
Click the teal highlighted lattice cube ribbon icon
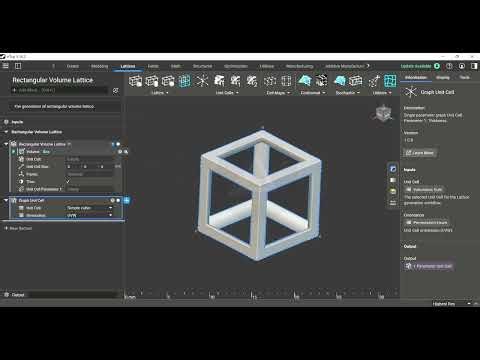tap(184, 81)
